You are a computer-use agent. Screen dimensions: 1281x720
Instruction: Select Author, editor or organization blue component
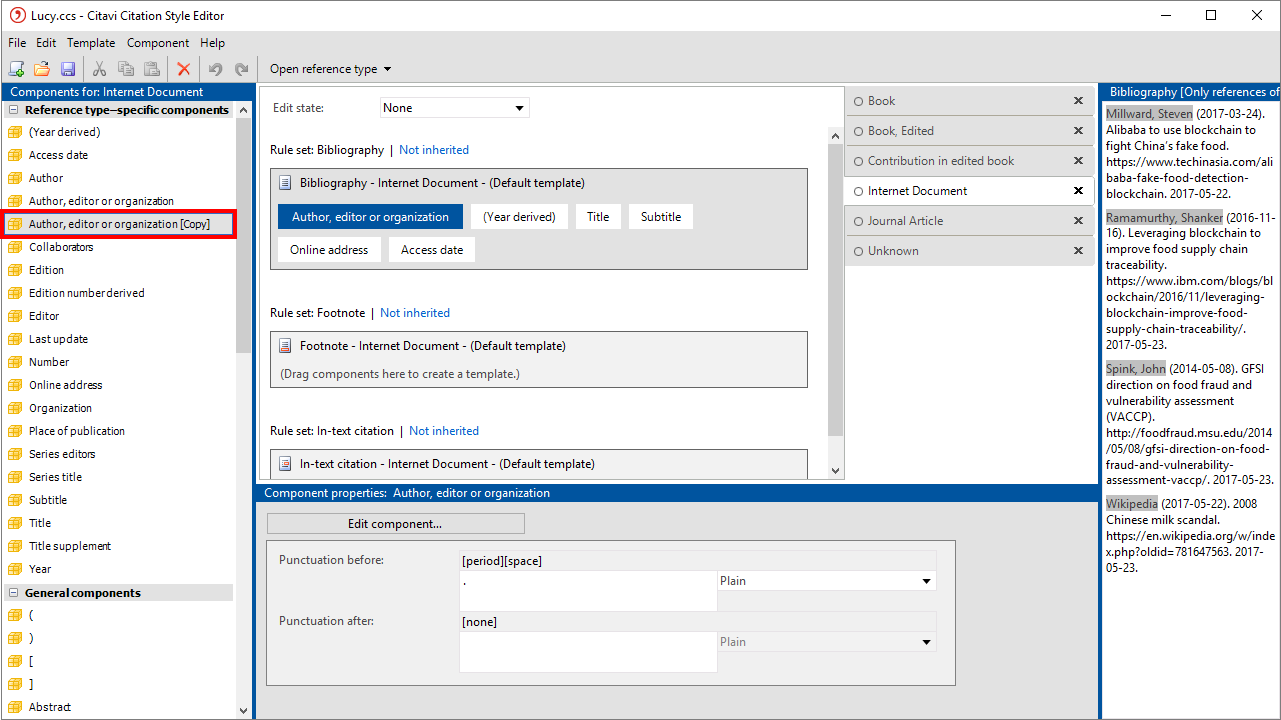(370, 217)
